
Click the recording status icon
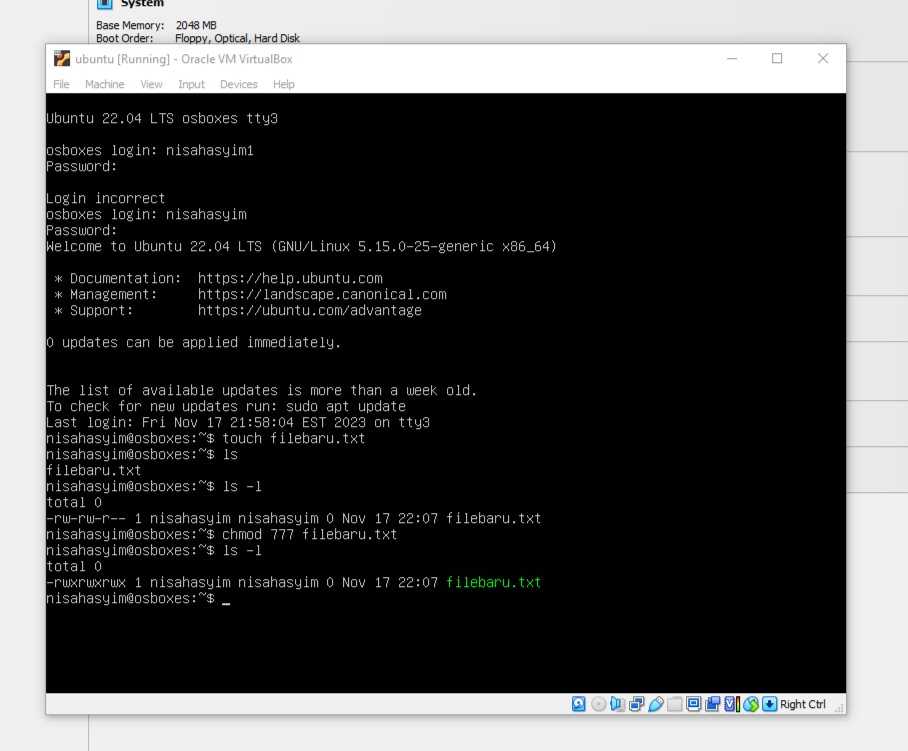coord(712,704)
